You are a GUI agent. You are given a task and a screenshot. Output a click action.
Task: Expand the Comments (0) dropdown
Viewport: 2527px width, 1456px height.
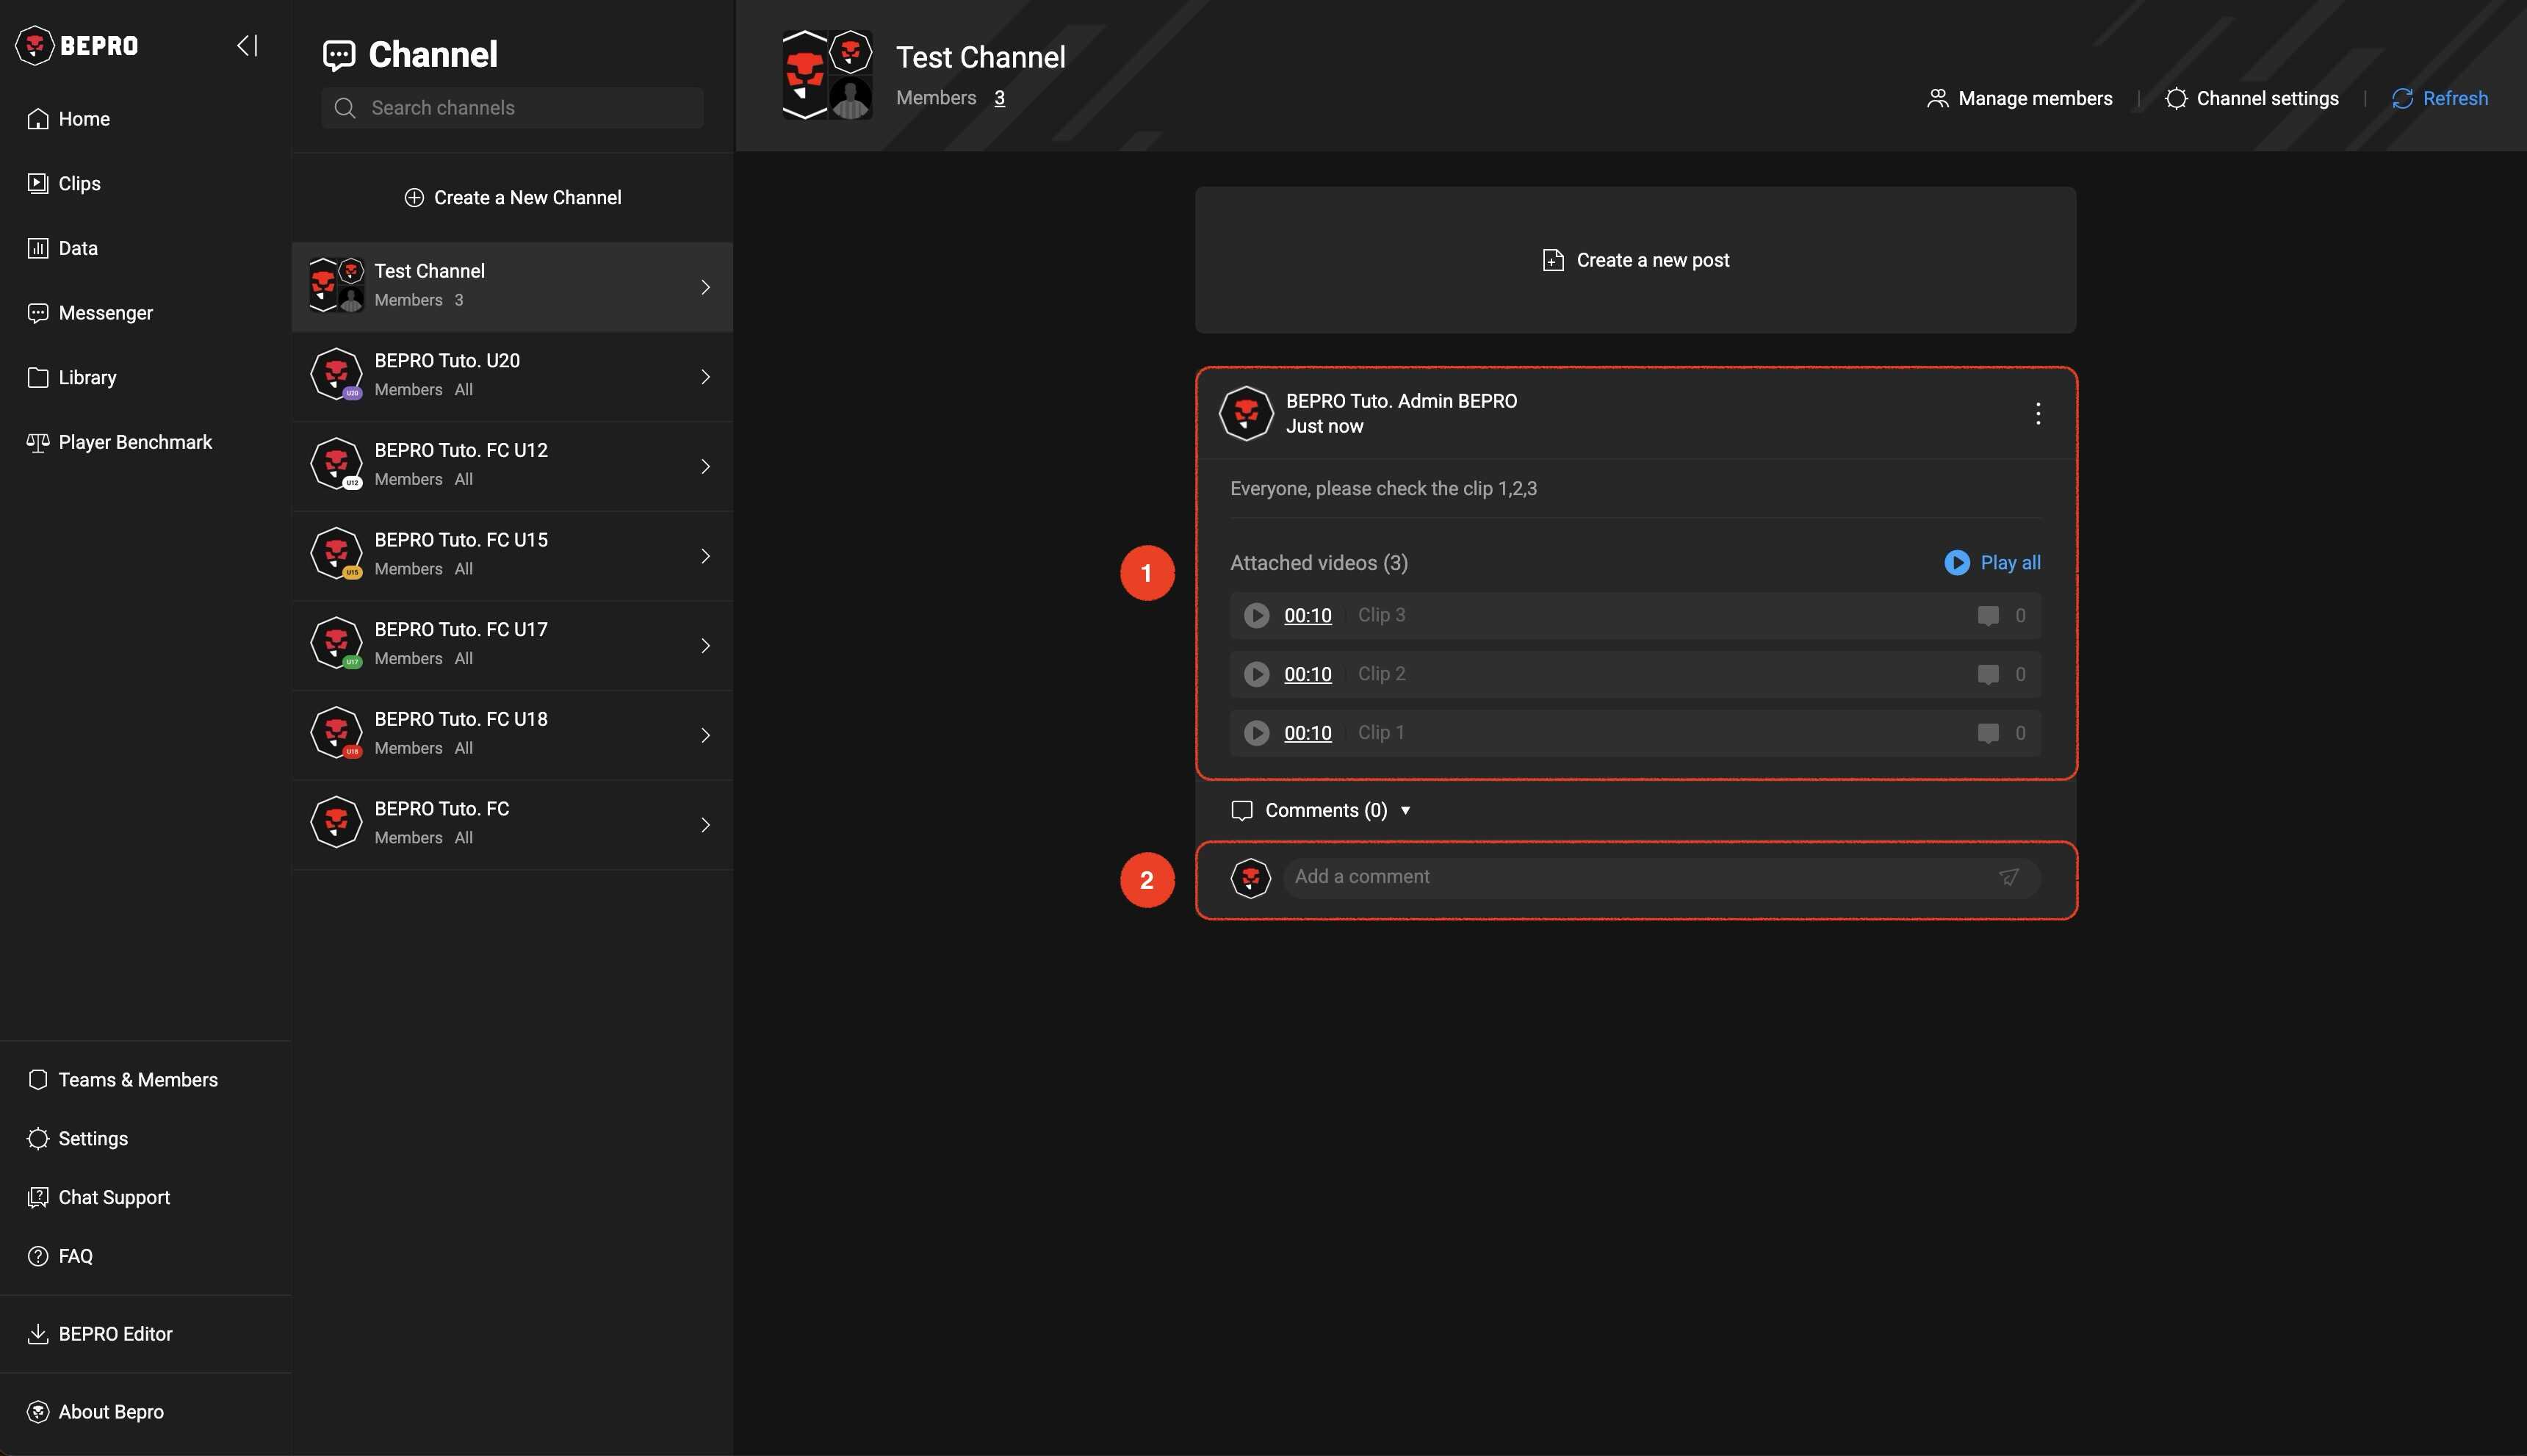click(1404, 810)
